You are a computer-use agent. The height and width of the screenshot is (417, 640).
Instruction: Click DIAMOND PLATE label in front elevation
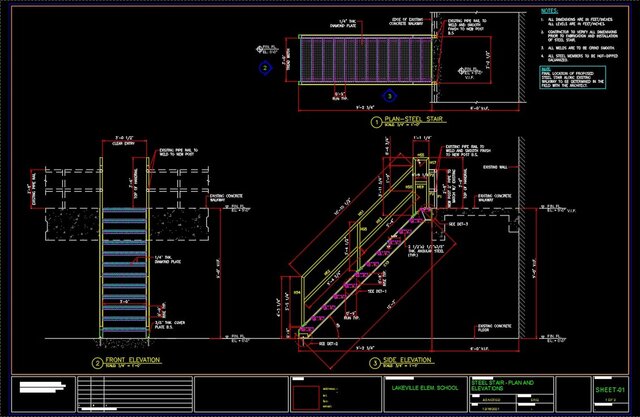[x=168, y=260]
